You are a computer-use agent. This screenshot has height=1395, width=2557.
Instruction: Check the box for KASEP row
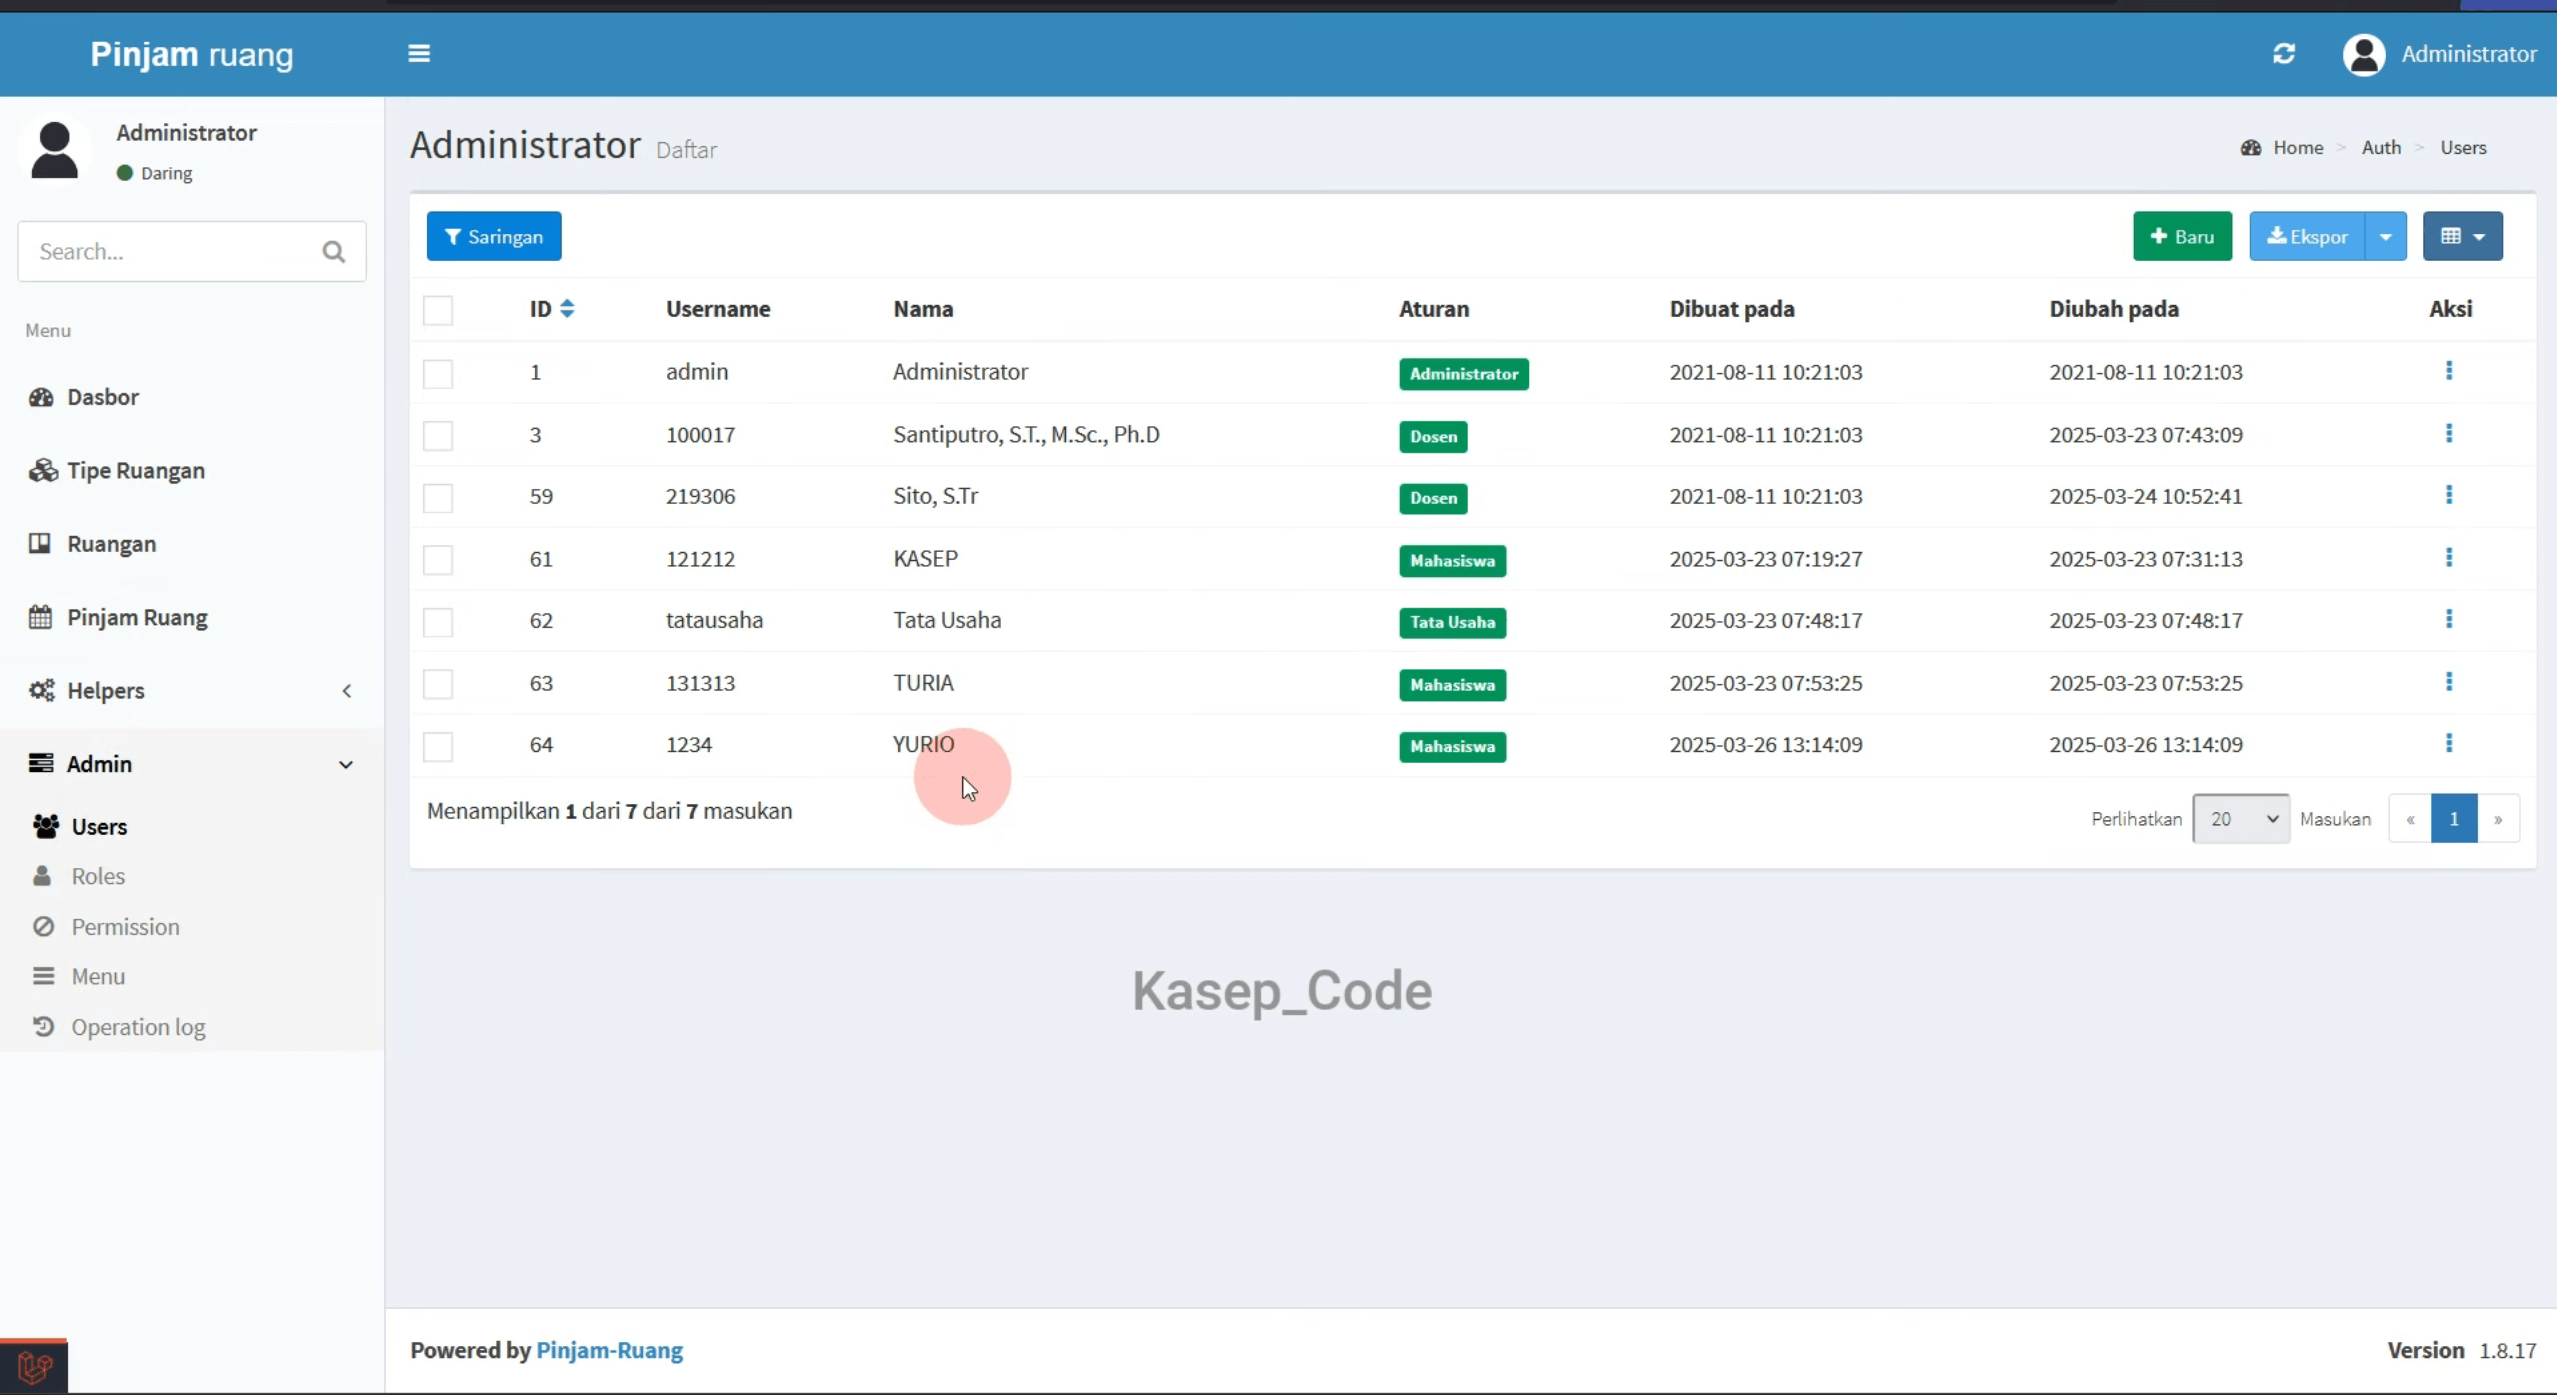click(x=438, y=560)
